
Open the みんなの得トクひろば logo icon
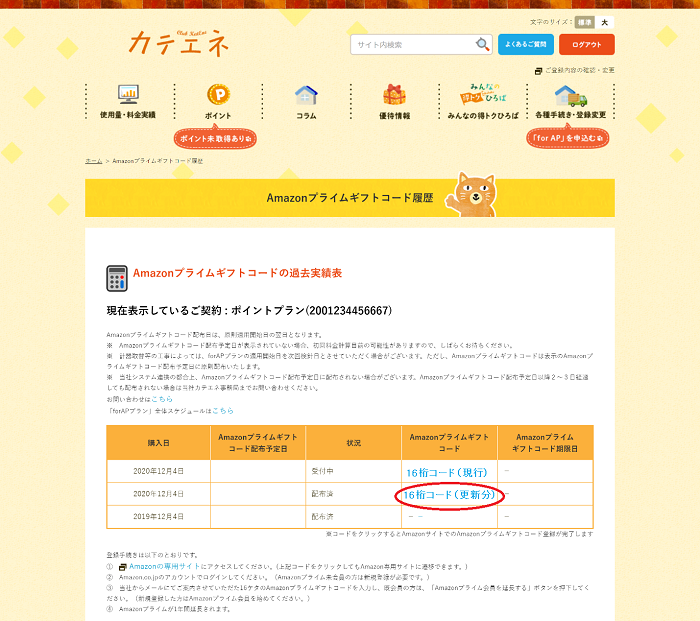[x=483, y=94]
